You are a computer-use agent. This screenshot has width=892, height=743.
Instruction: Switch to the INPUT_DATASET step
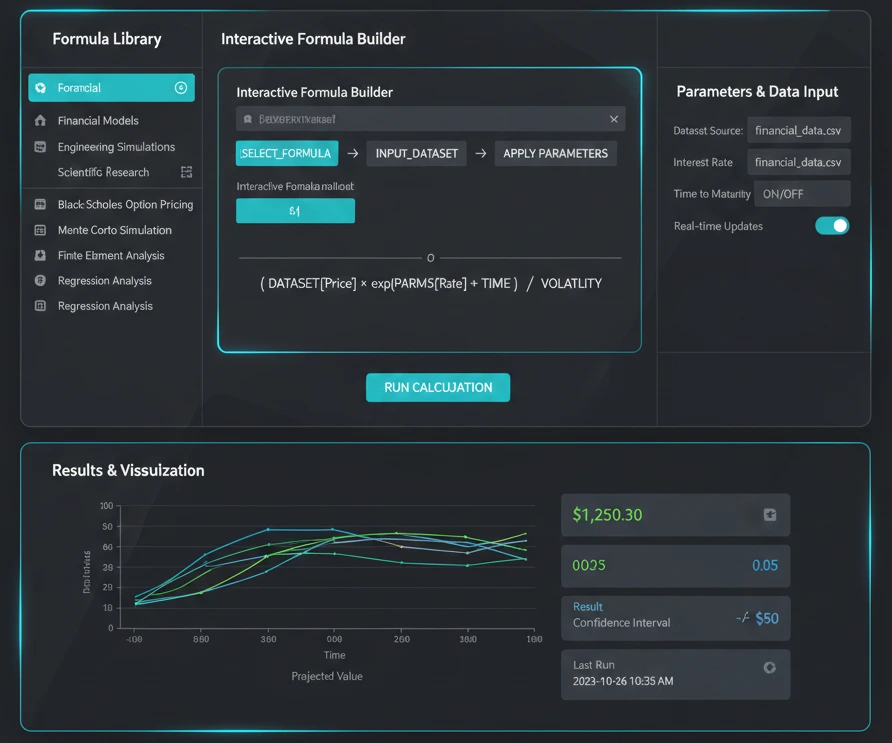click(416, 153)
